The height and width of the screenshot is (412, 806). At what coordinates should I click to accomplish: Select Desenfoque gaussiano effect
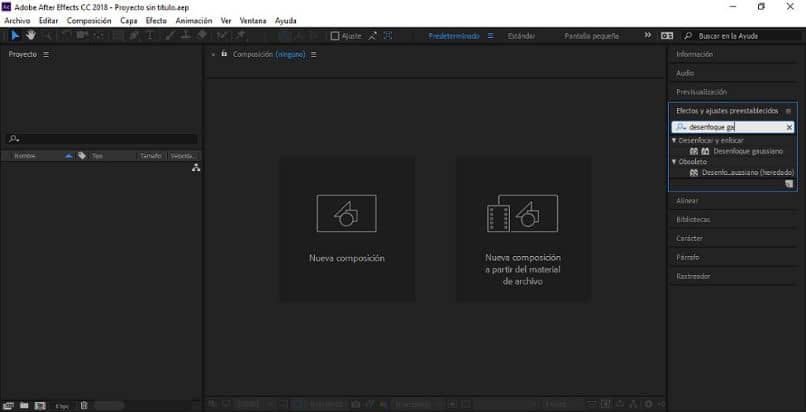[748, 152]
